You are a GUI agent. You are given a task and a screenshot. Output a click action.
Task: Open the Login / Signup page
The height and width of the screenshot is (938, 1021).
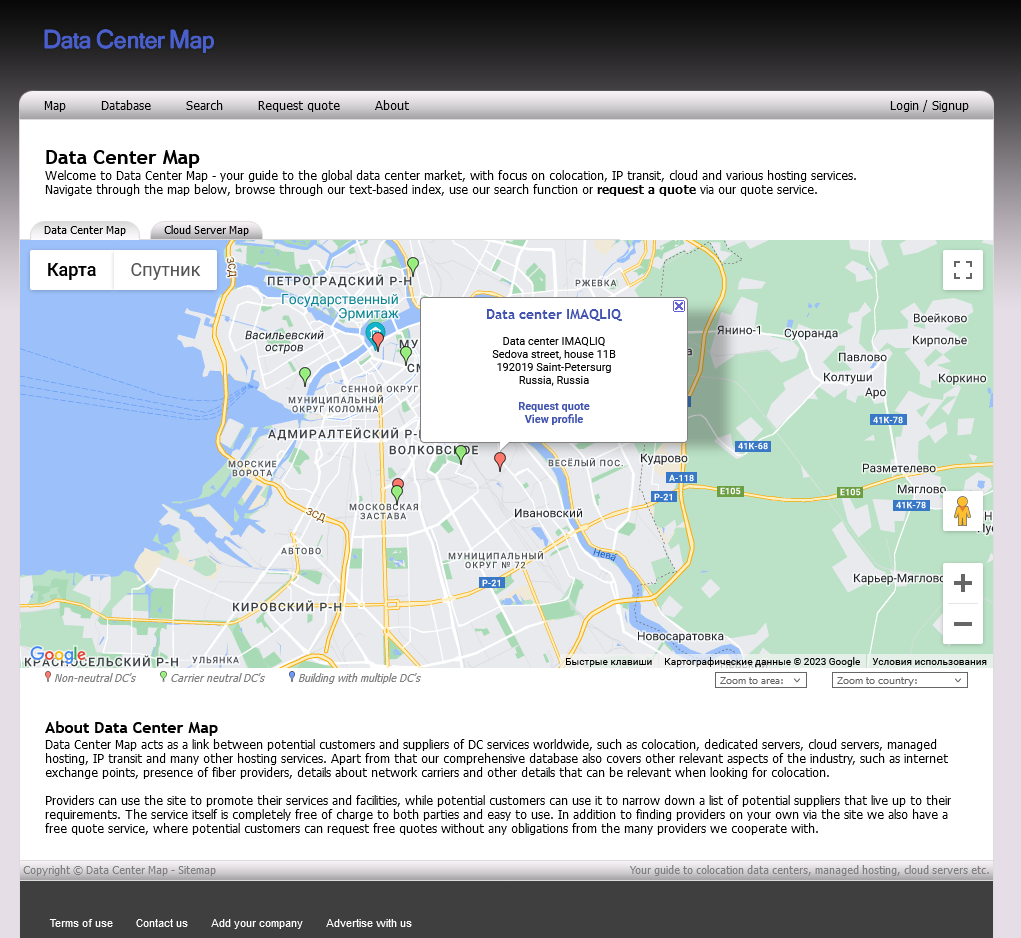(x=929, y=105)
